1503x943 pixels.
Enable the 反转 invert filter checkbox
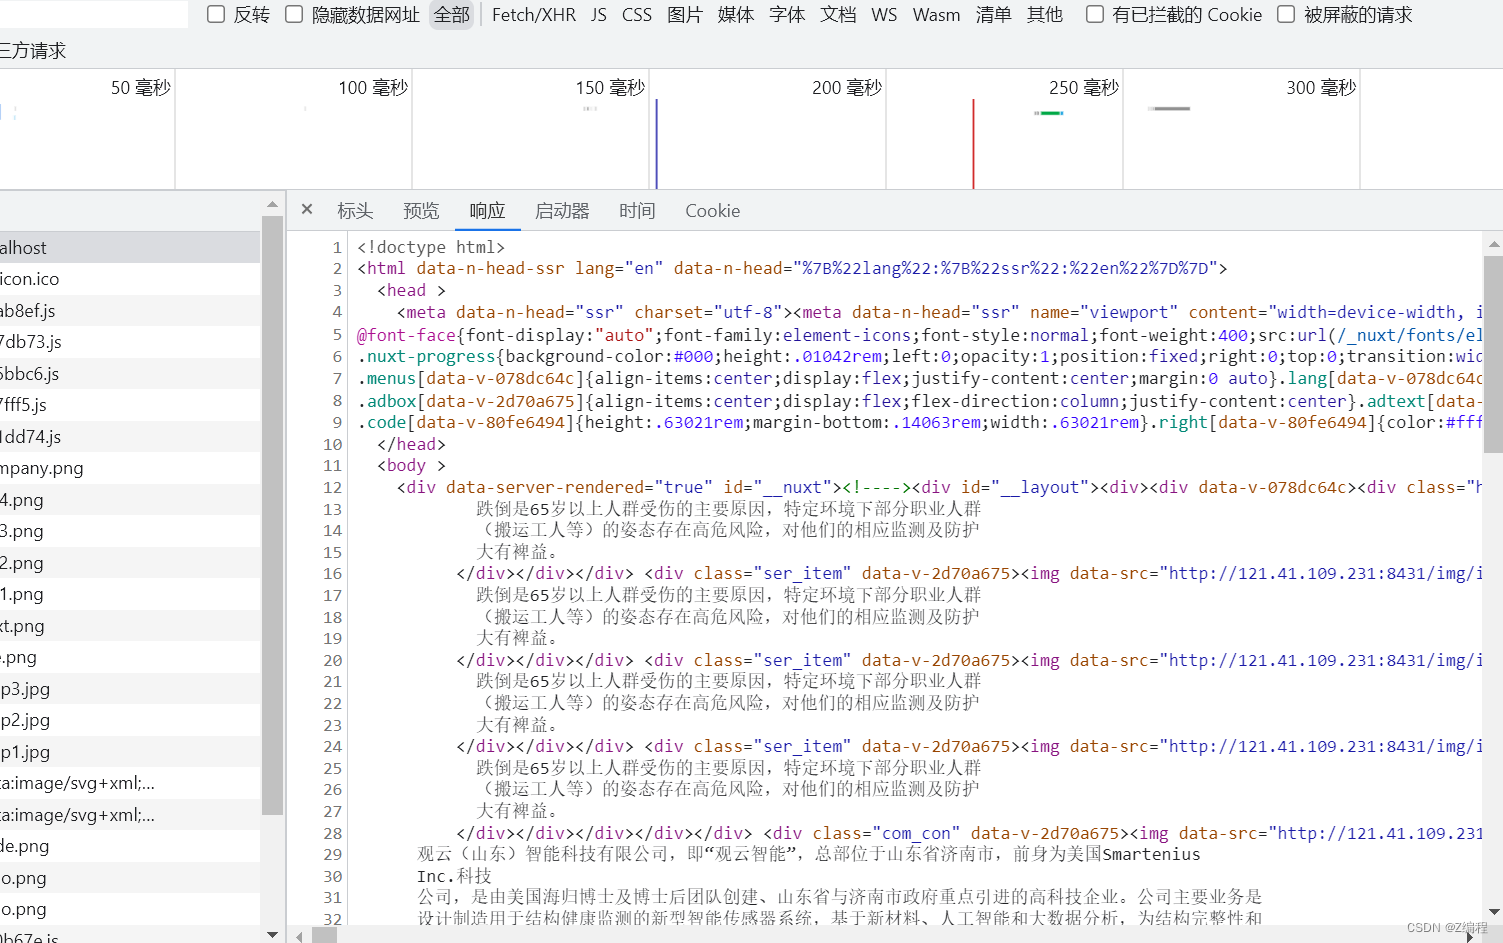(216, 14)
